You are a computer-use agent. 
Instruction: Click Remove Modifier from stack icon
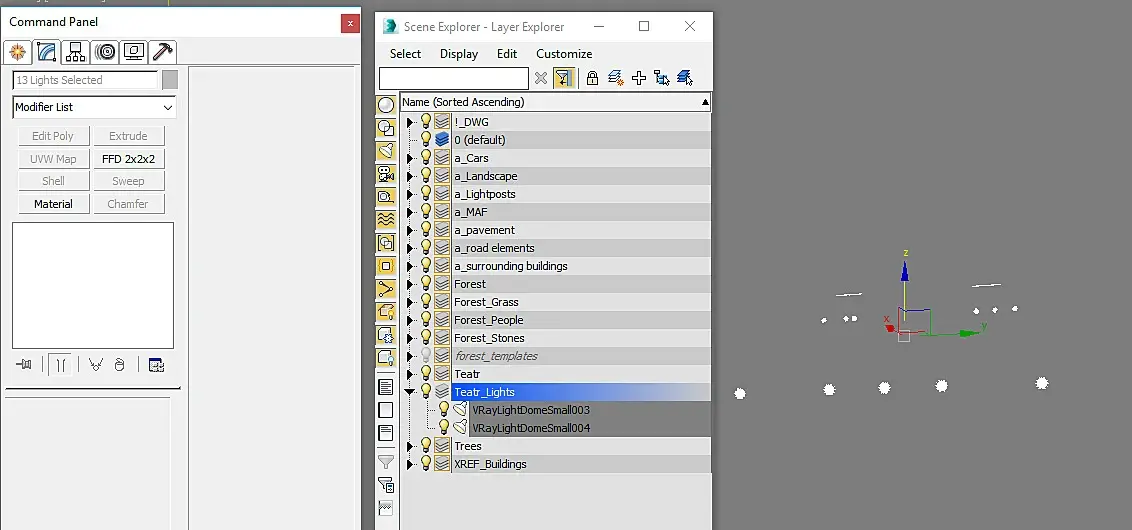tap(120, 365)
